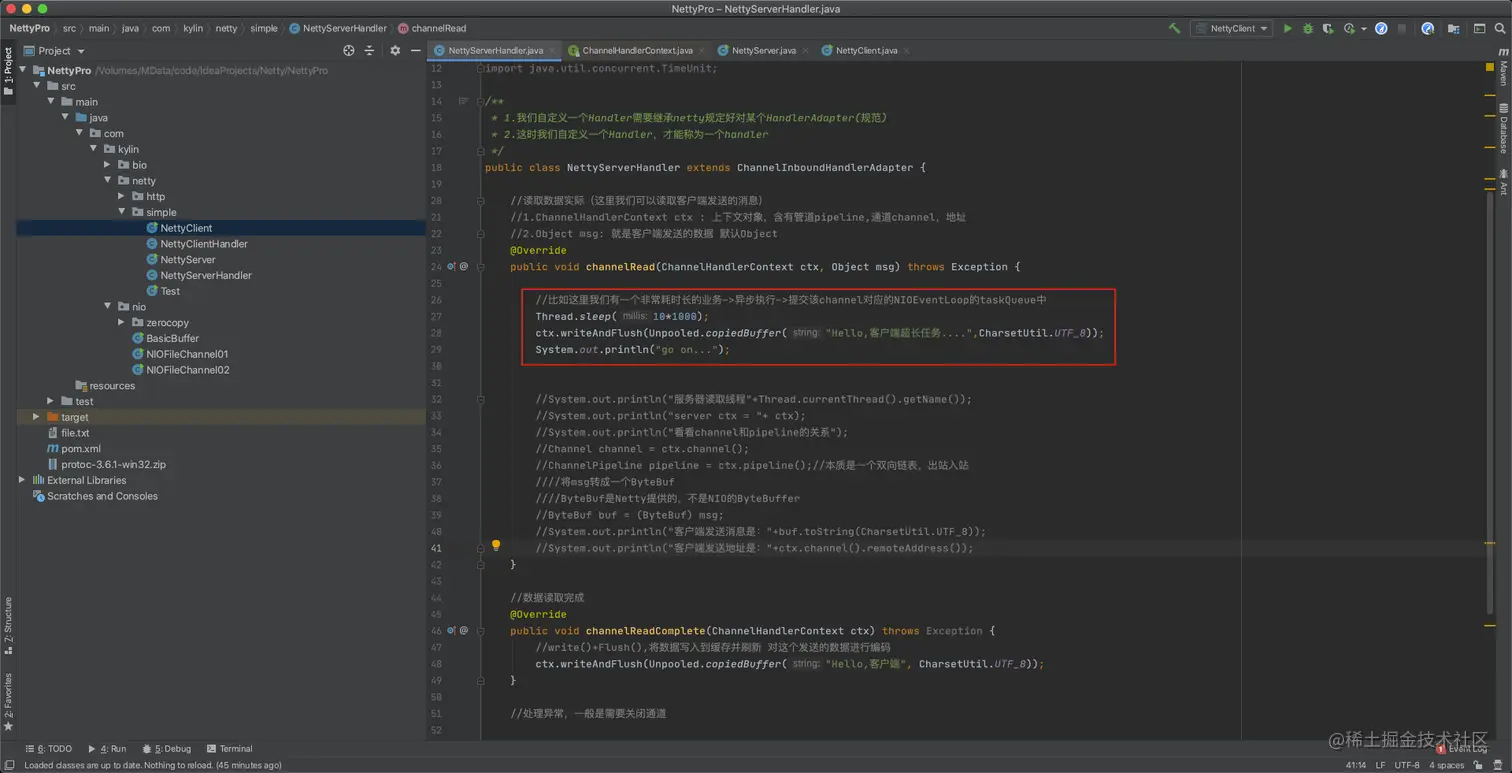Close the NettyClient.java tab
Viewport: 1512px width, 773px height.
906,50
